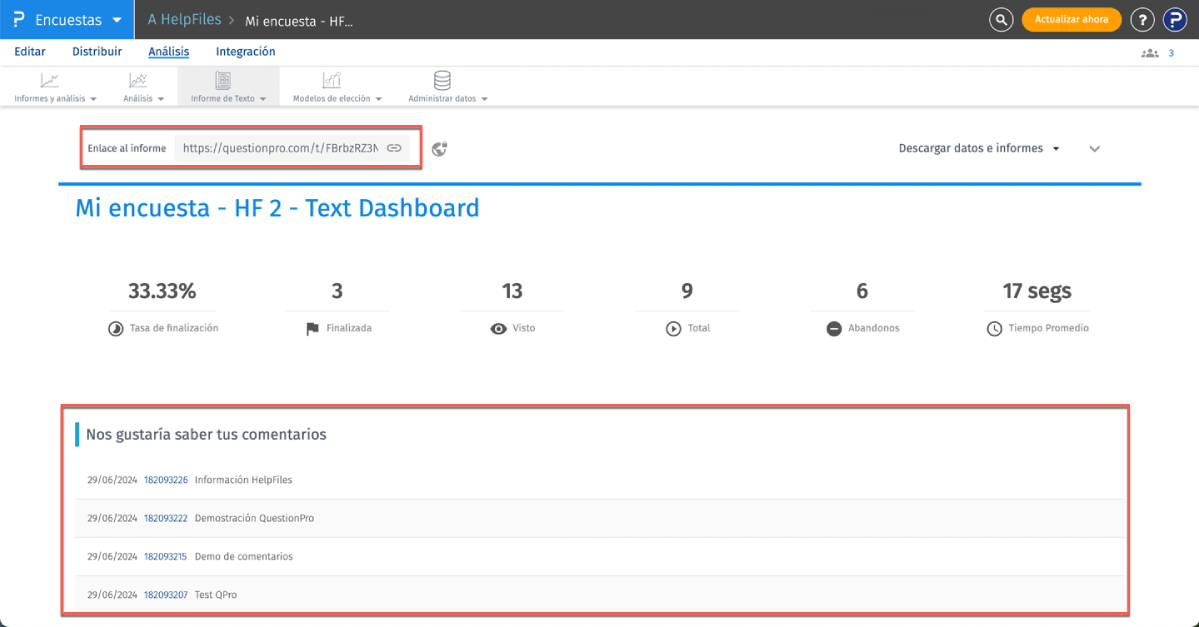
Task: Select the Editar tab
Action: pyautogui.click(x=30, y=52)
